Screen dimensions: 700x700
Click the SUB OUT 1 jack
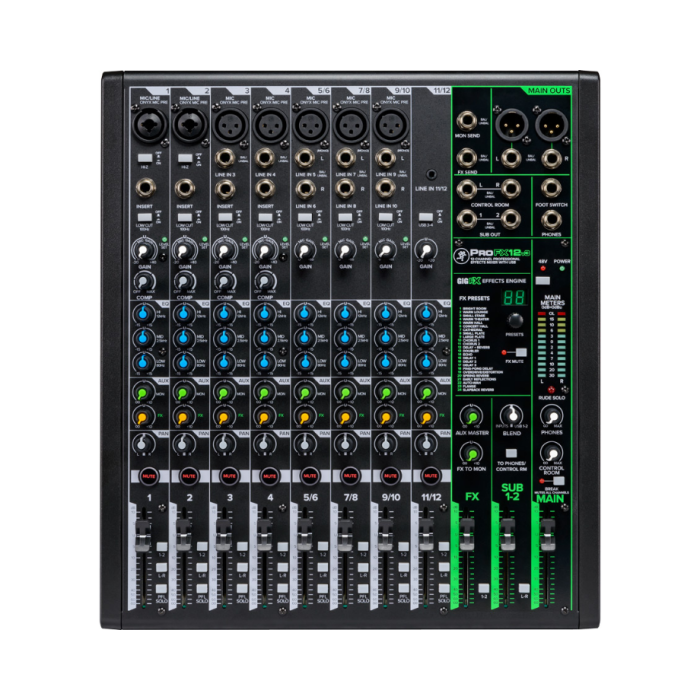point(467,219)
